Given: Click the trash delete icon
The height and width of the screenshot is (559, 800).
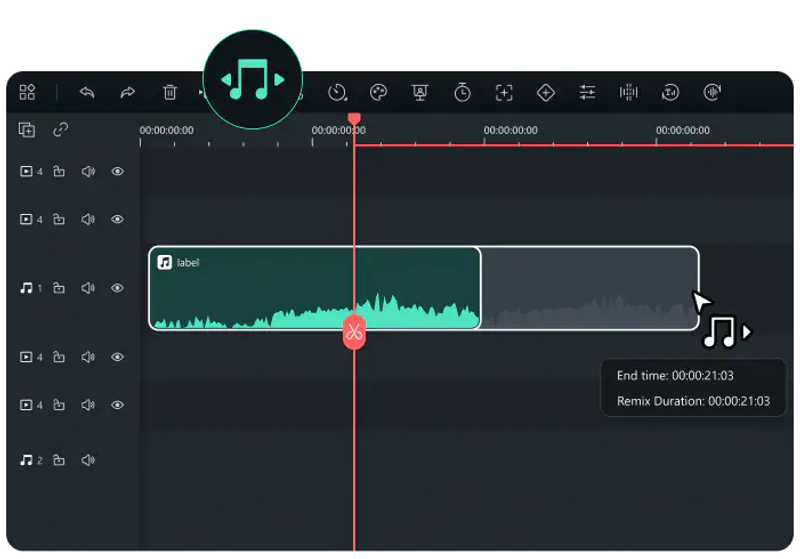Looking at the screenshot, I should coord(169,92).
